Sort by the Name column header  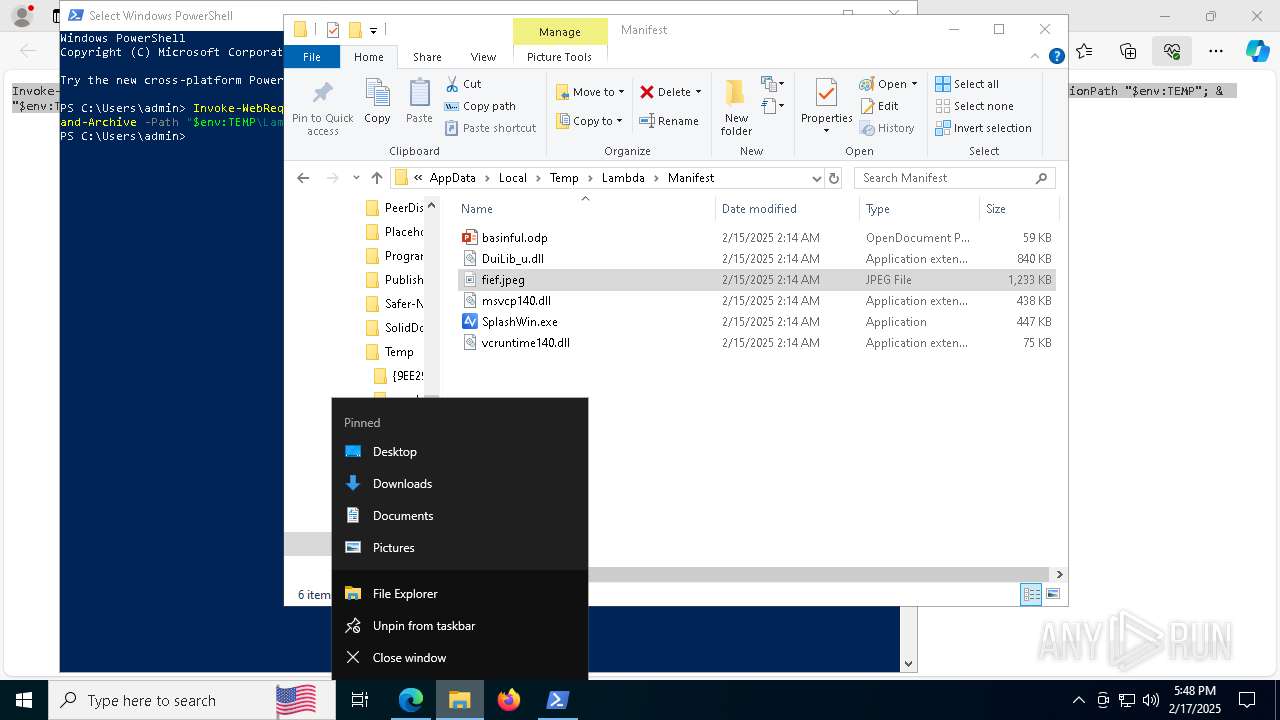585,209
